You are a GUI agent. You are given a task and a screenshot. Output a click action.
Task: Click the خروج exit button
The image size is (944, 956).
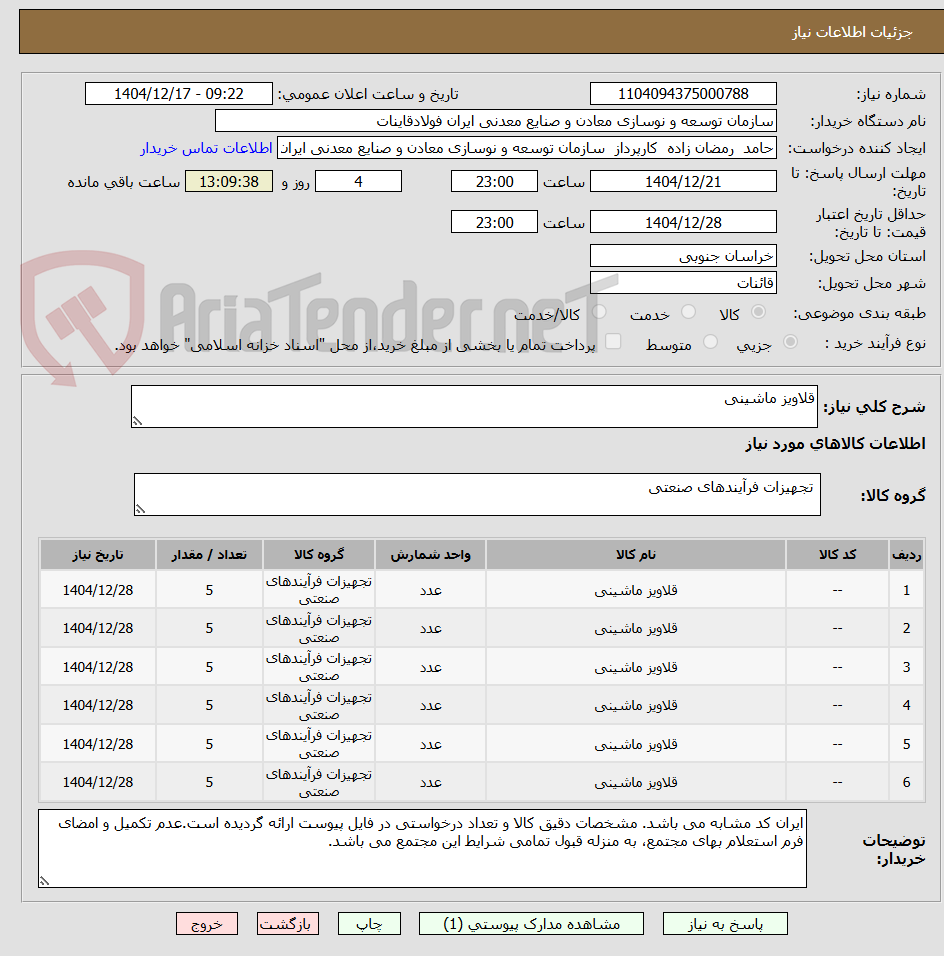tap(207, 924)
